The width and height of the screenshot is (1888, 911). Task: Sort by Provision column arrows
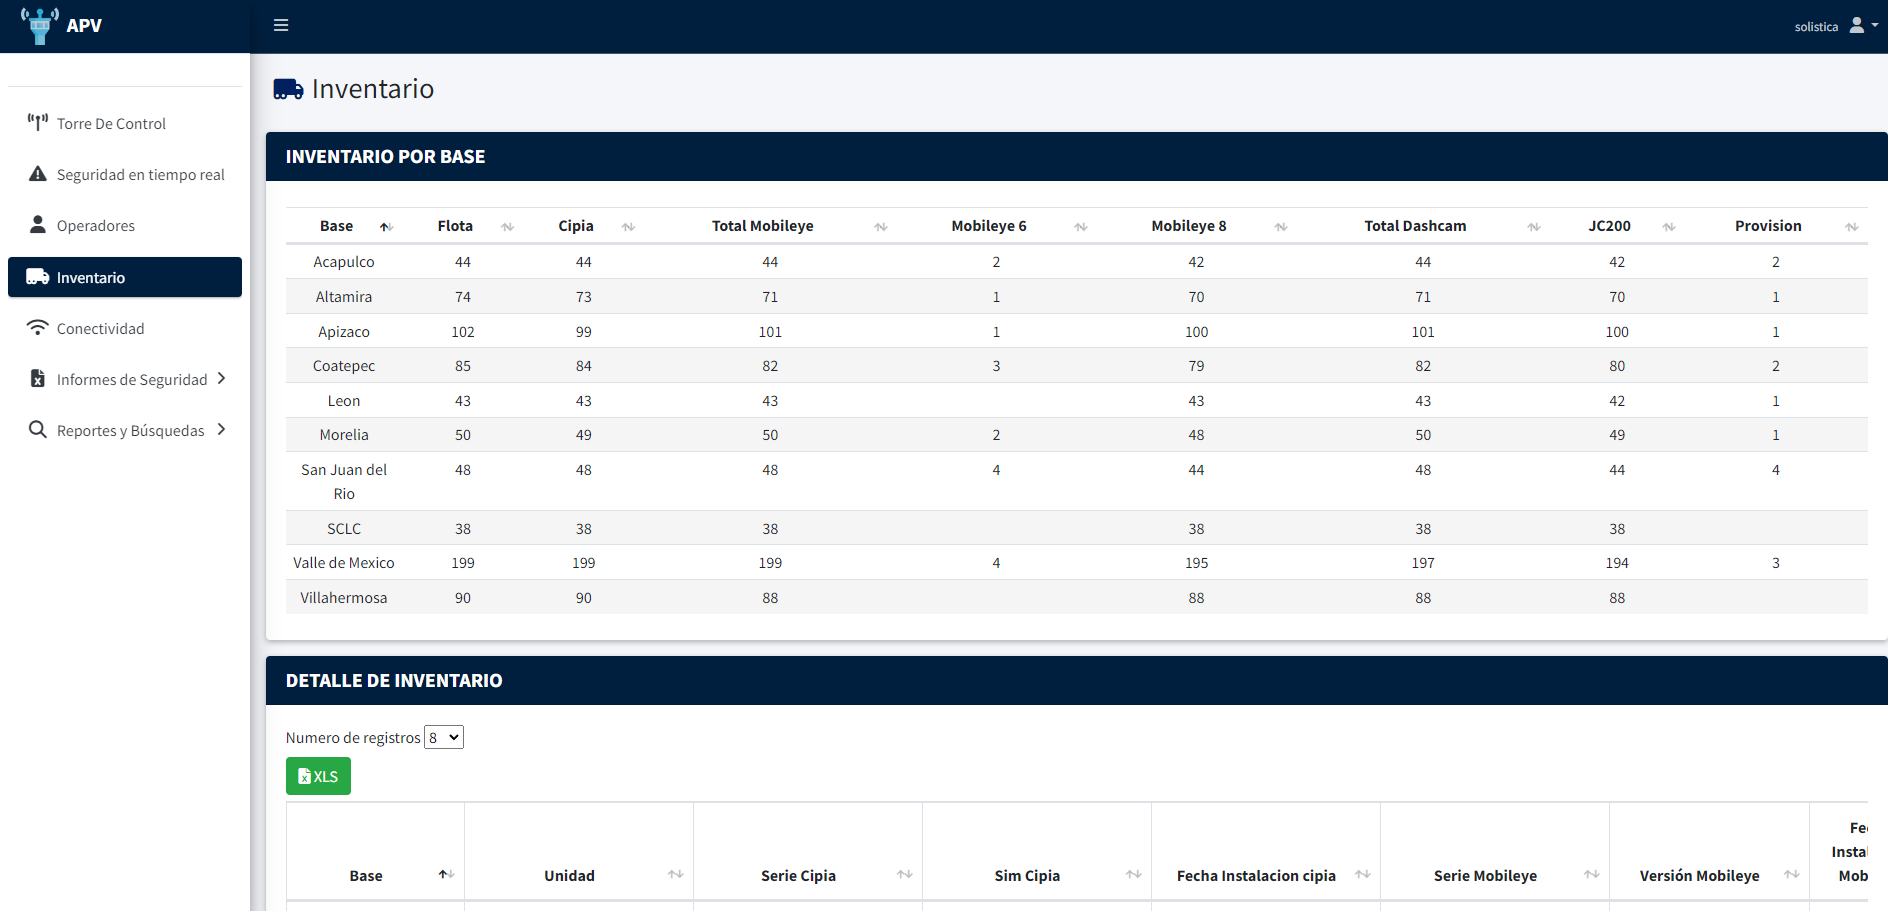tap(1852, 227)
